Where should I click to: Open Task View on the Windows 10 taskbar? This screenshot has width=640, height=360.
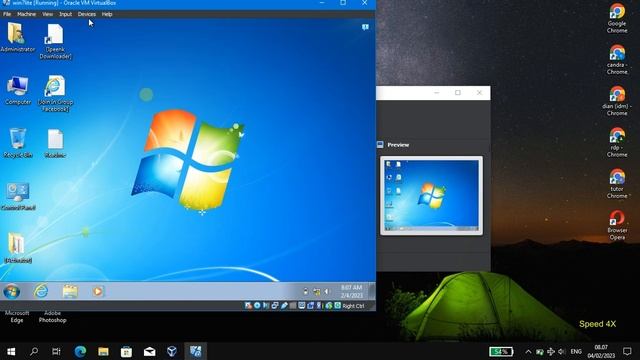tap(56, 351)
